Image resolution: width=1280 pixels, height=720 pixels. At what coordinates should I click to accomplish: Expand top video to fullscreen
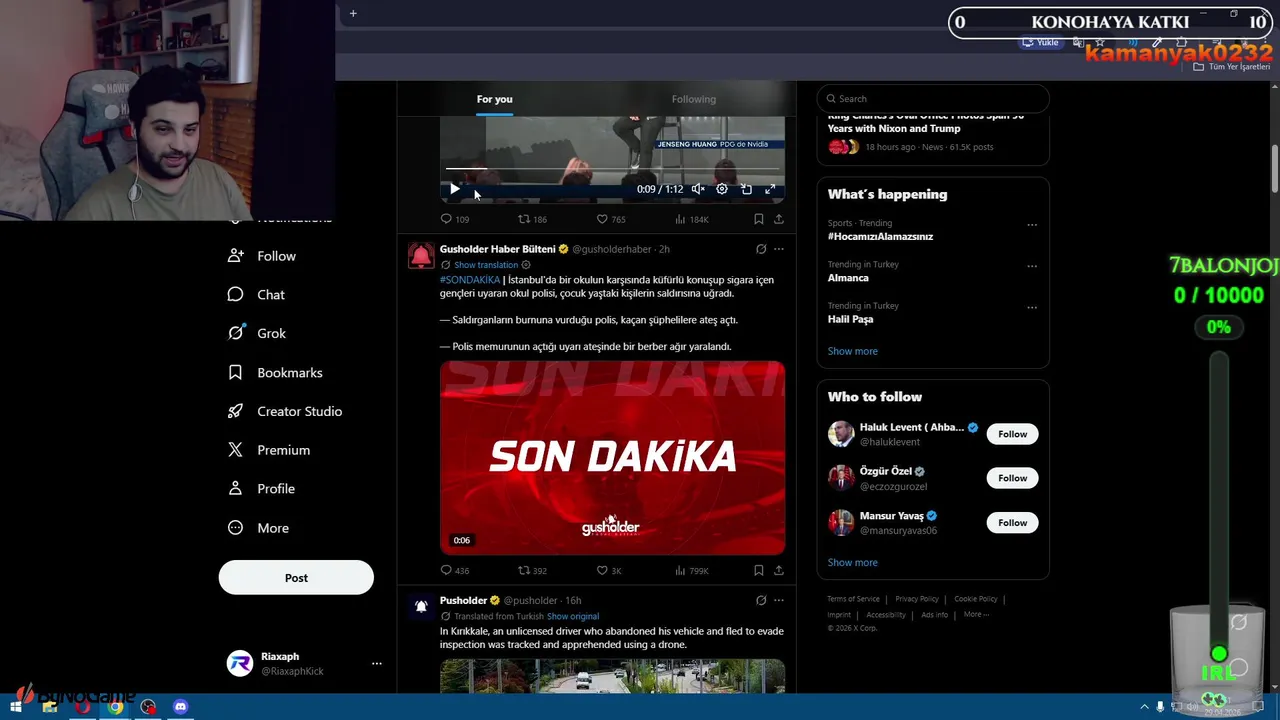770,189
